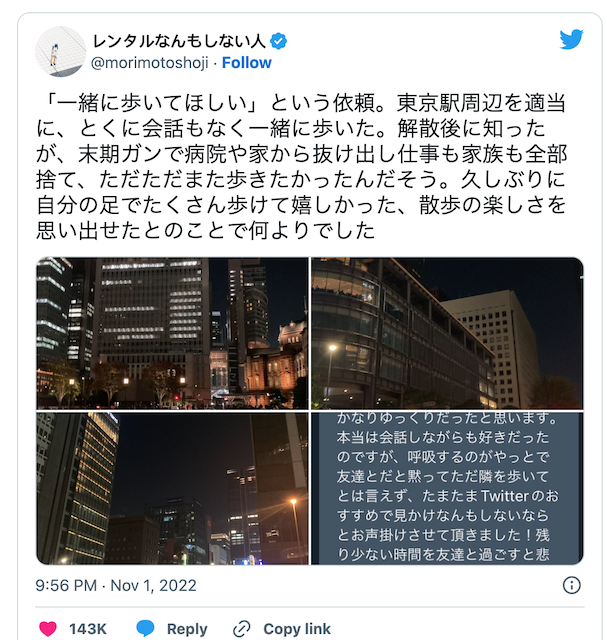
Task: Click the tweet body text paragraph
Action: point(301,167)
